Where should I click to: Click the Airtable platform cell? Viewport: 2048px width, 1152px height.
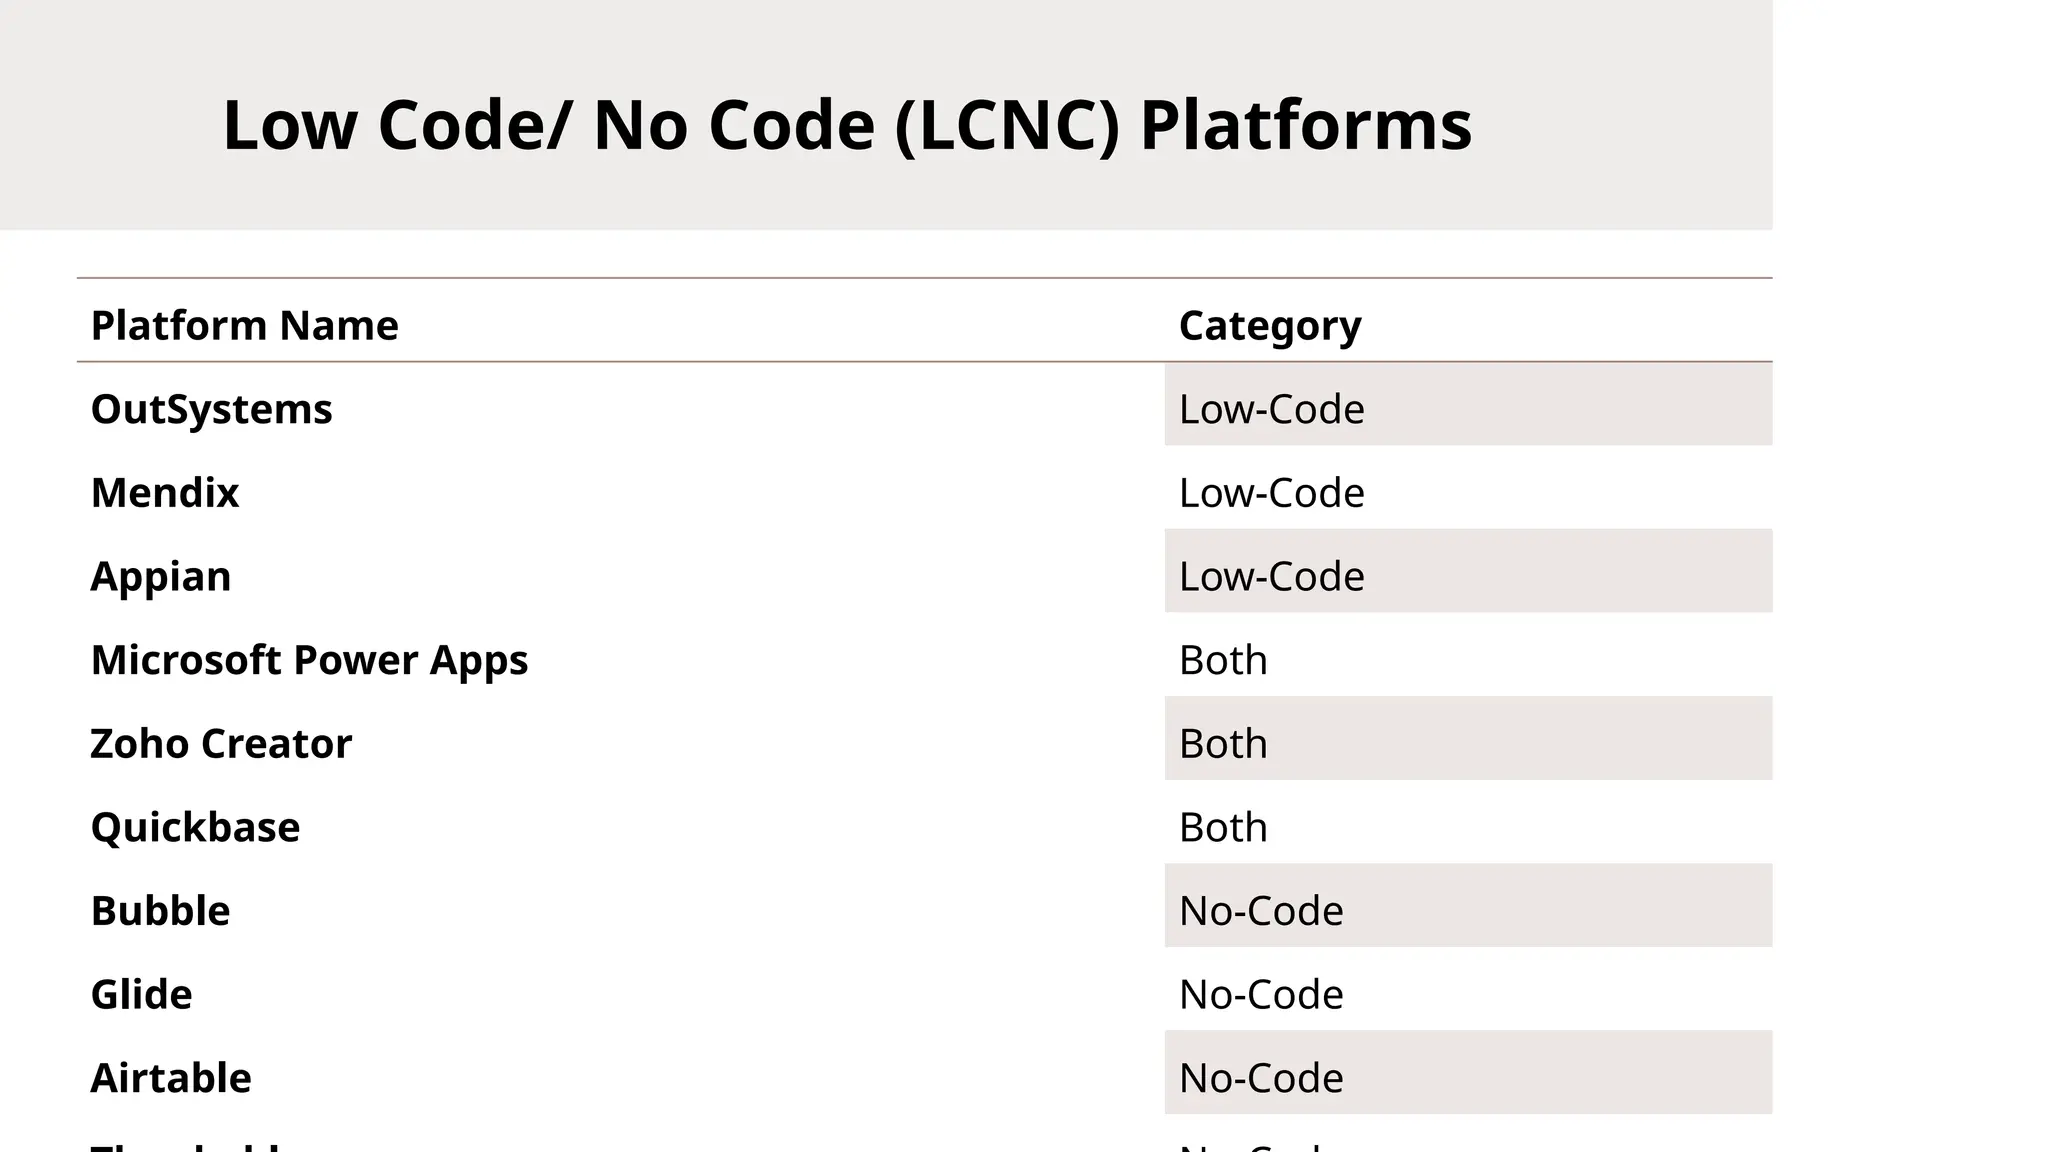[x=171, y=1078]
